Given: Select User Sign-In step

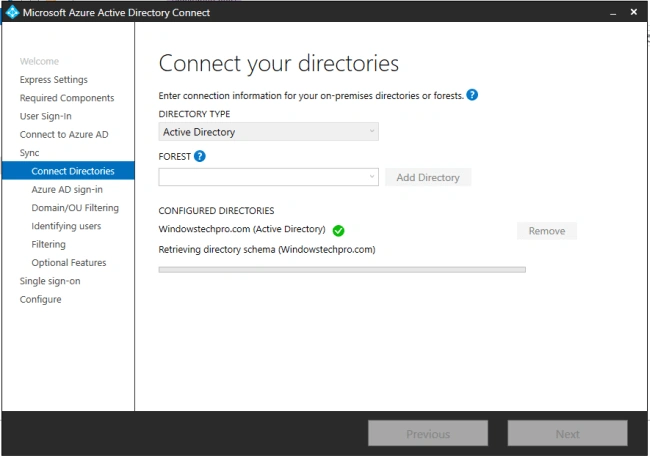Looking at the screenshot, I should 46,116.
